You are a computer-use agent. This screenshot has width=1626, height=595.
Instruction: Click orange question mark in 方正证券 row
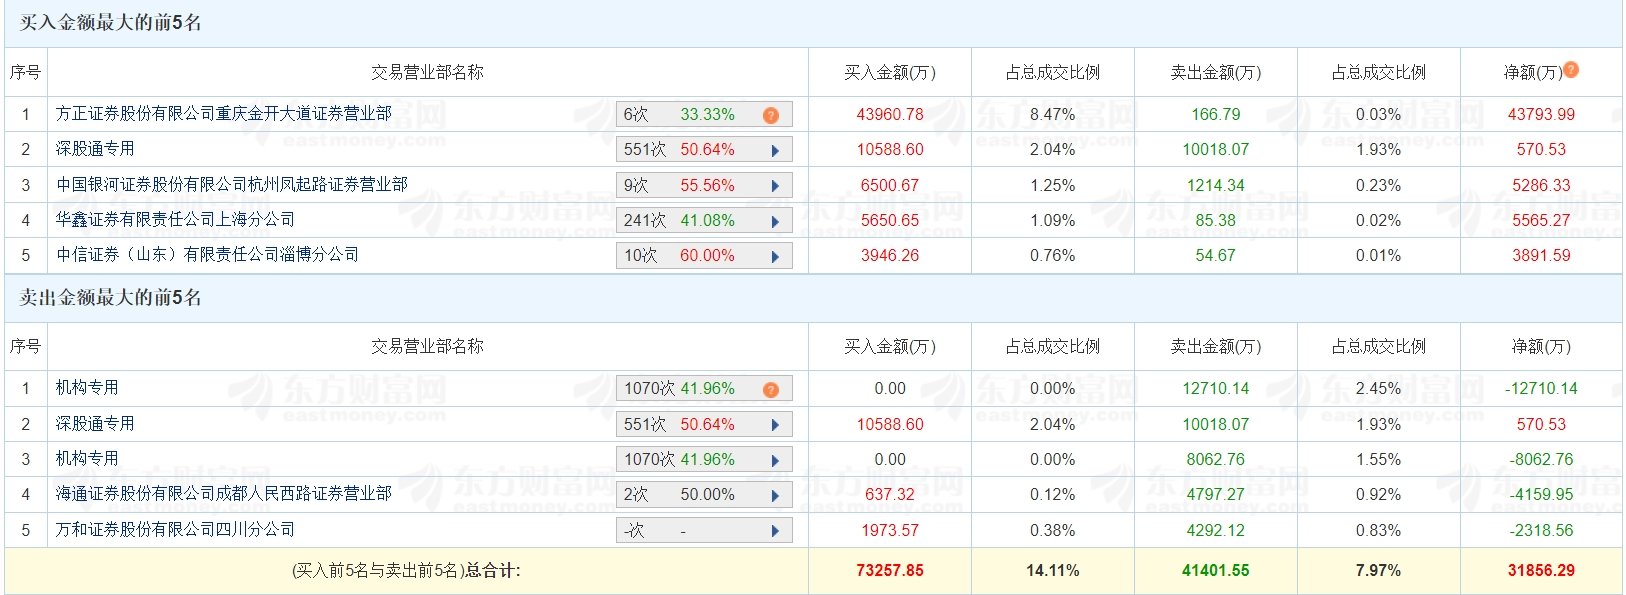tap(770, 115)
